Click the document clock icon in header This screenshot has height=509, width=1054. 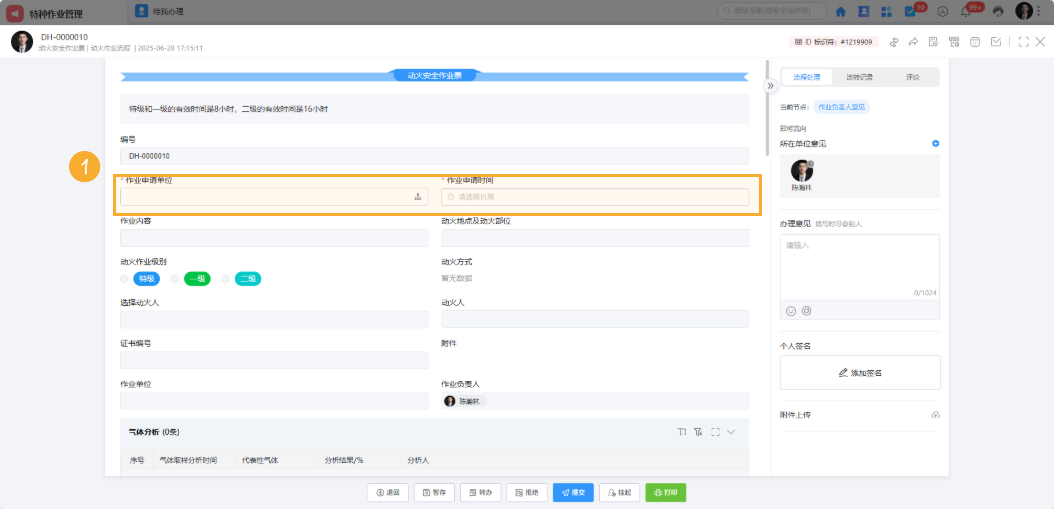[x=933, y=42]
